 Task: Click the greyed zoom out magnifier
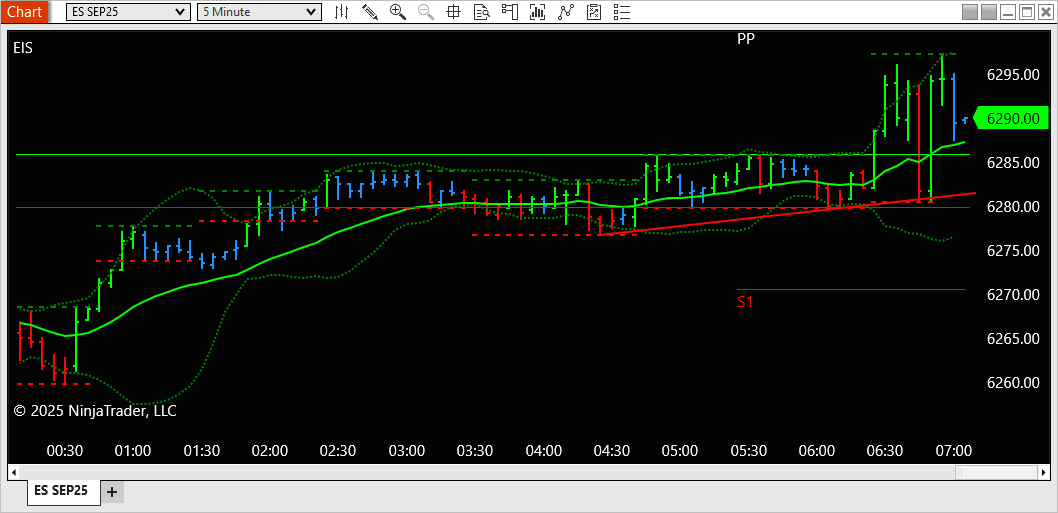[x=426, y=11]
